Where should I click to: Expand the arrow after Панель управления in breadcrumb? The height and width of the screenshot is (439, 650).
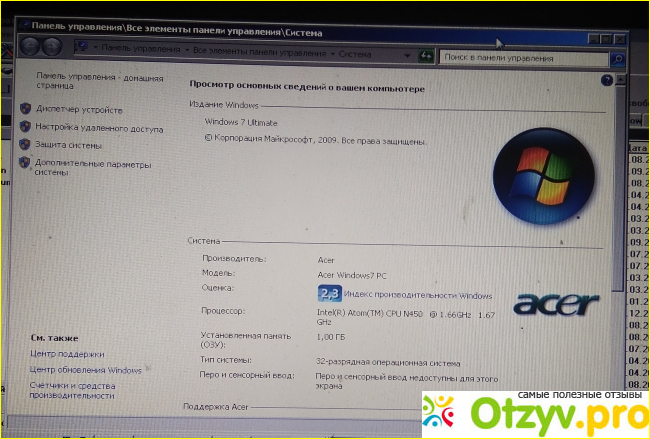pos(187,48)
